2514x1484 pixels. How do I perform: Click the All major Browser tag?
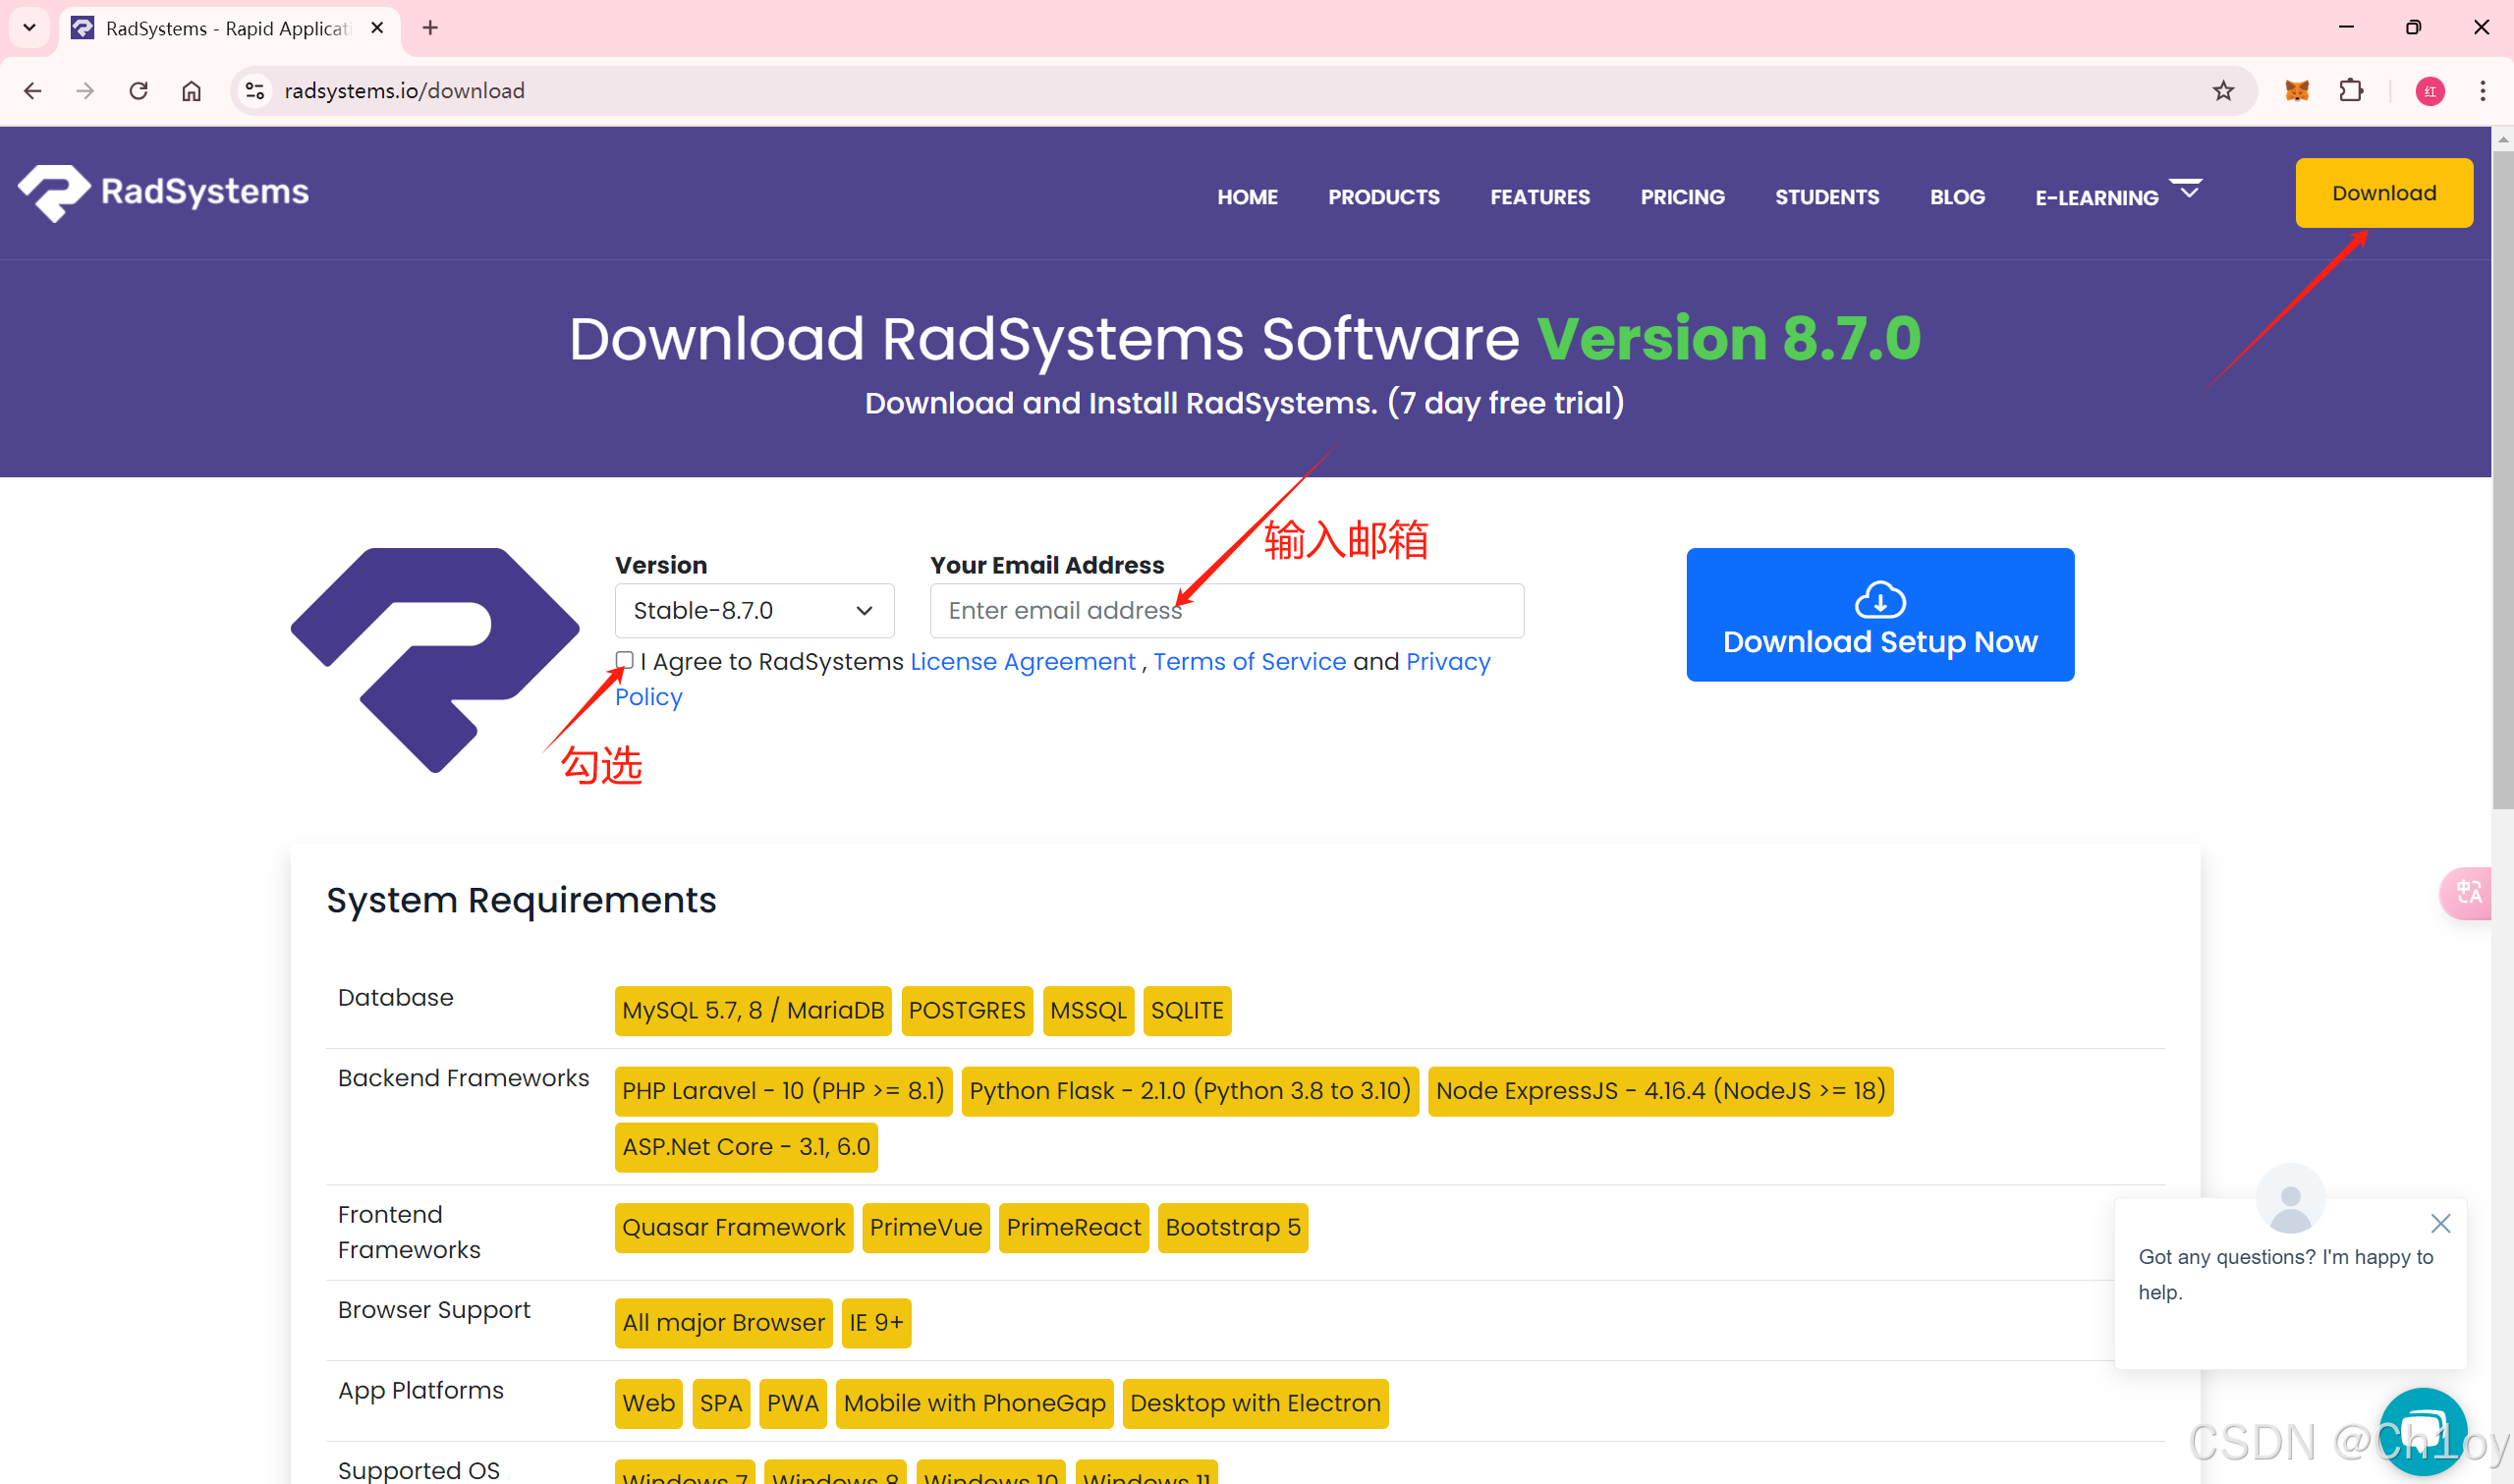(x=723, y=1323)
